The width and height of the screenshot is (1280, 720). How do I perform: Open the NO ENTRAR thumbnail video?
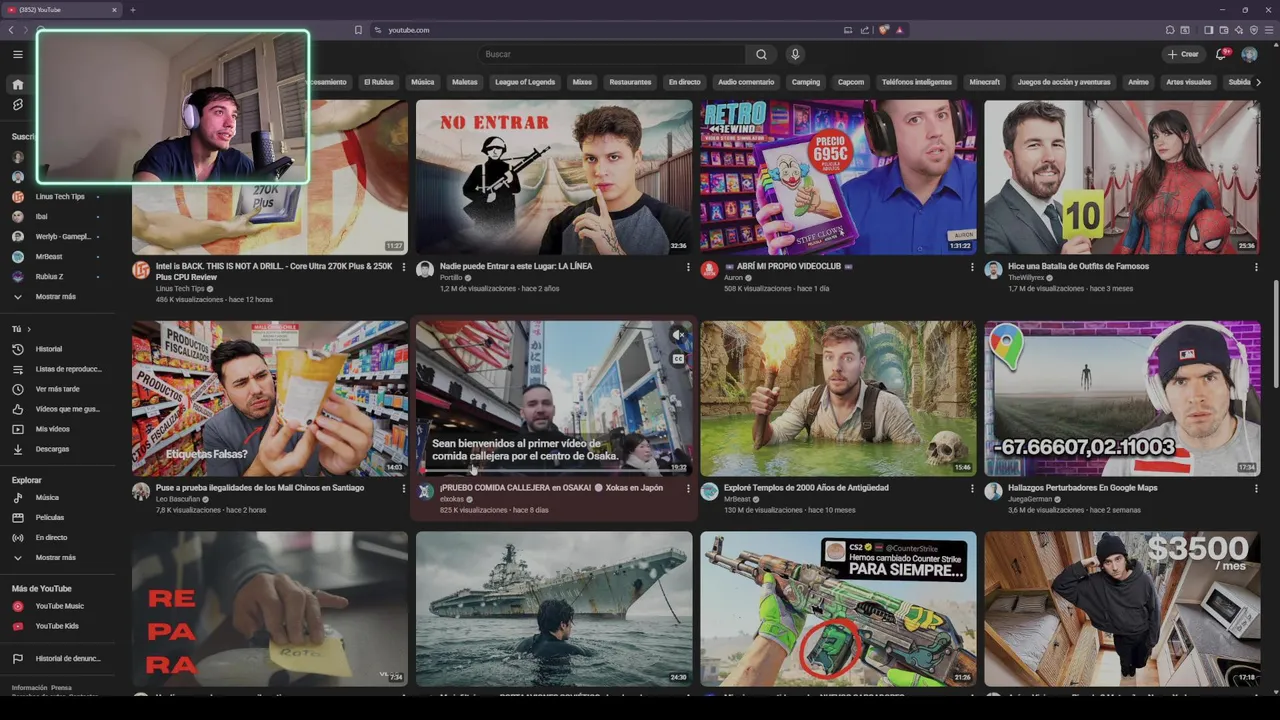[x=554, y=177]
